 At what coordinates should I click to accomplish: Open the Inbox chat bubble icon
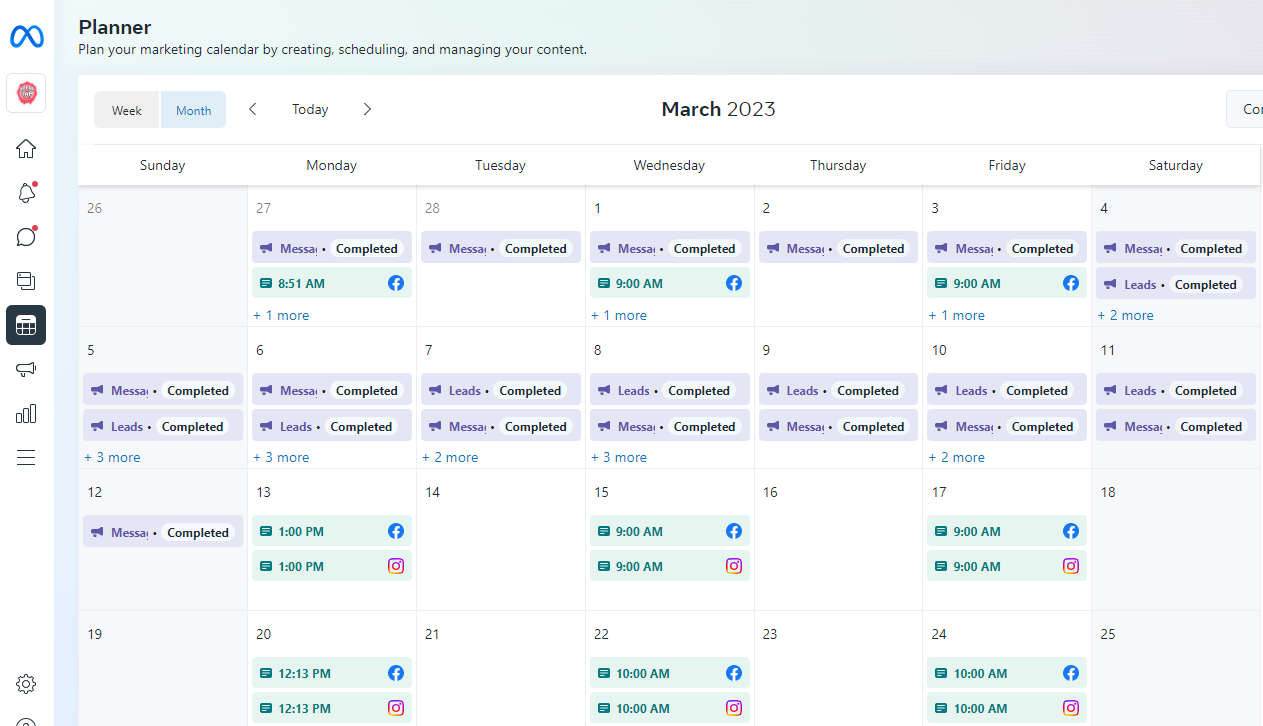26,237
